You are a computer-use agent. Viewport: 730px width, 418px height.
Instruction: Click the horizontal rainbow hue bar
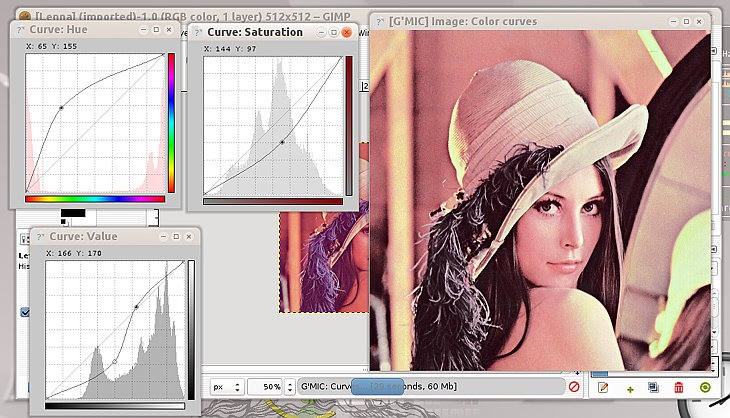point(95,199)
